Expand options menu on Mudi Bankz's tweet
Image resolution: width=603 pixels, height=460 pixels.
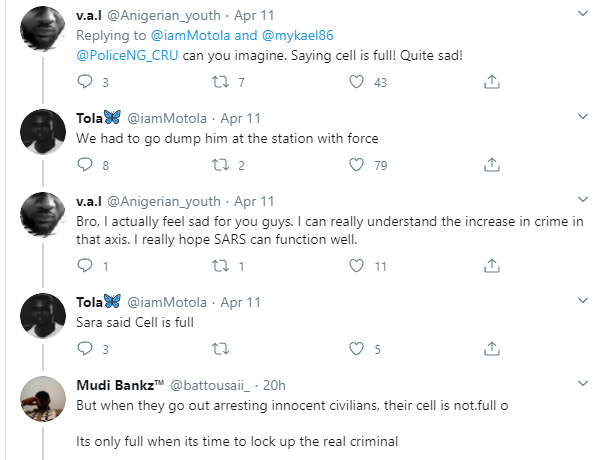pyautogui.click(x=584, y=383)
